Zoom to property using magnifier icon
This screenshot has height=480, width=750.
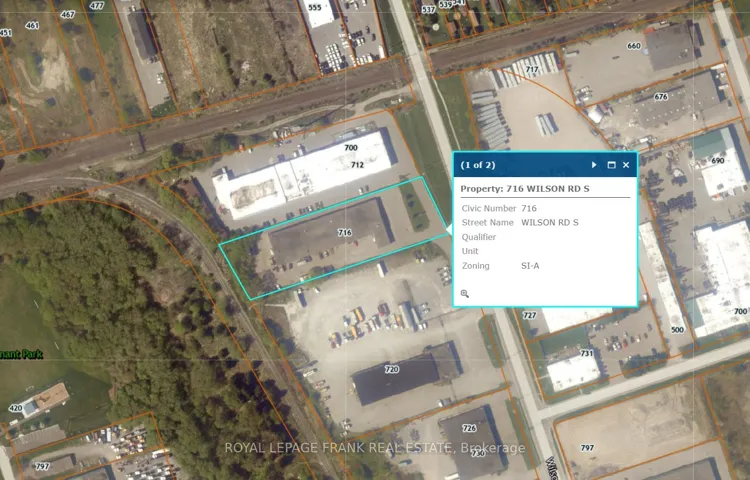(x=464, y=294)
